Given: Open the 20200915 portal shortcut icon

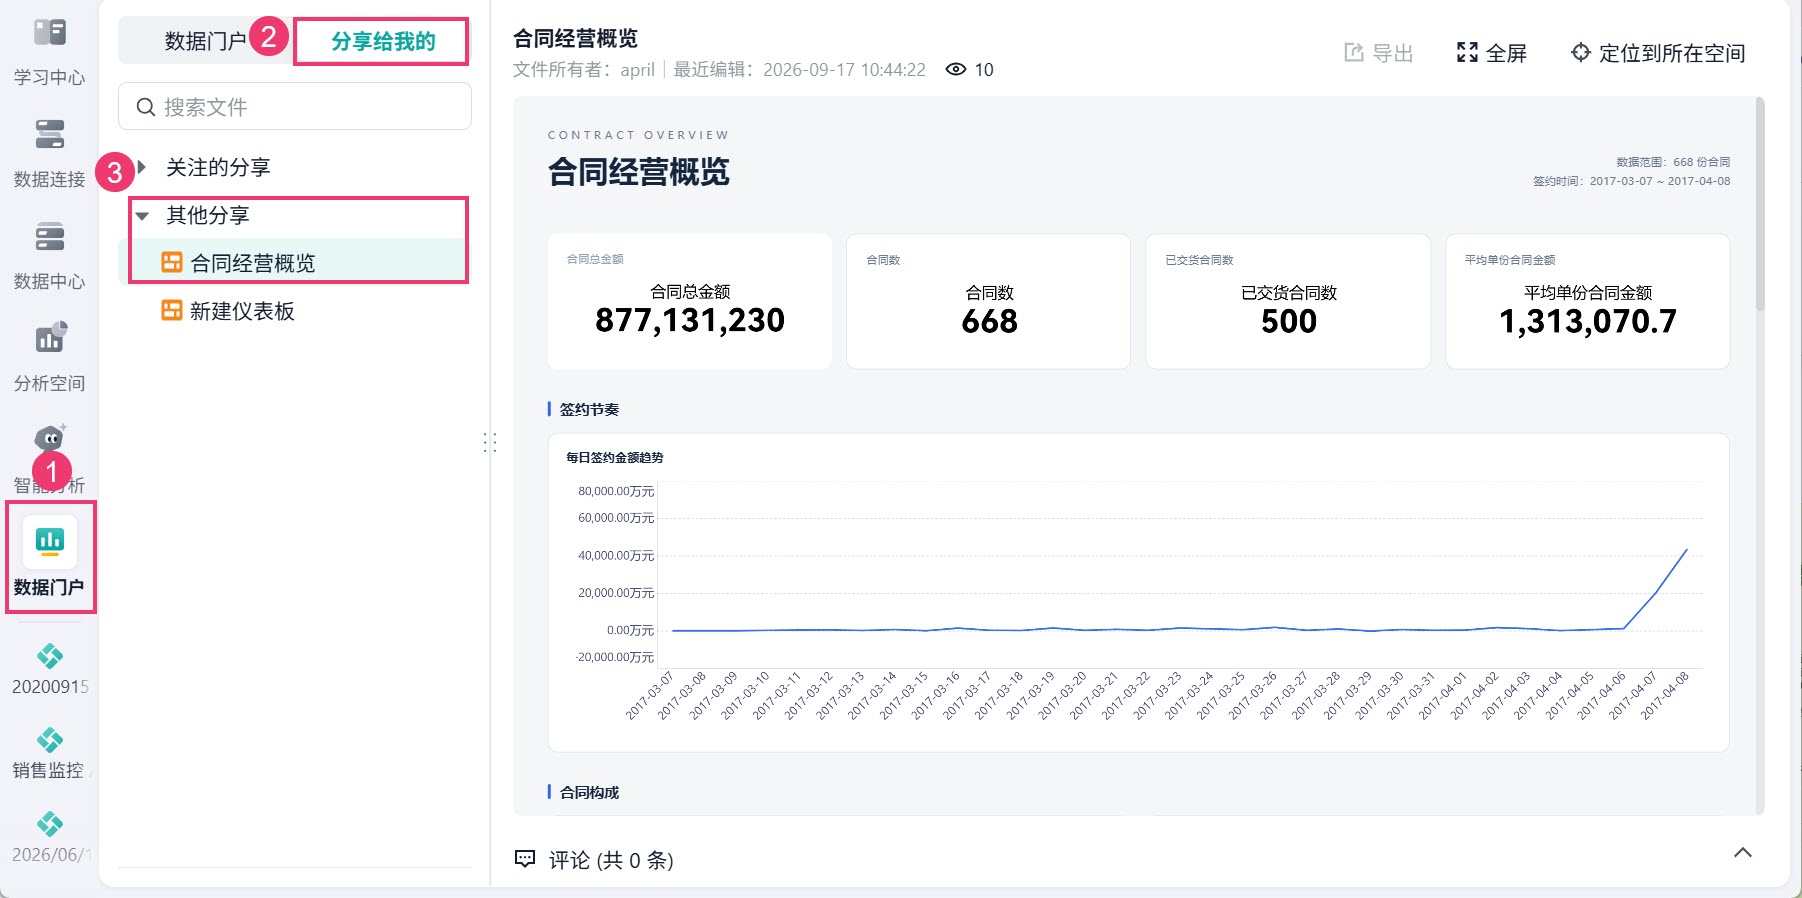Looking at the screenshot, I should (50, 656).
